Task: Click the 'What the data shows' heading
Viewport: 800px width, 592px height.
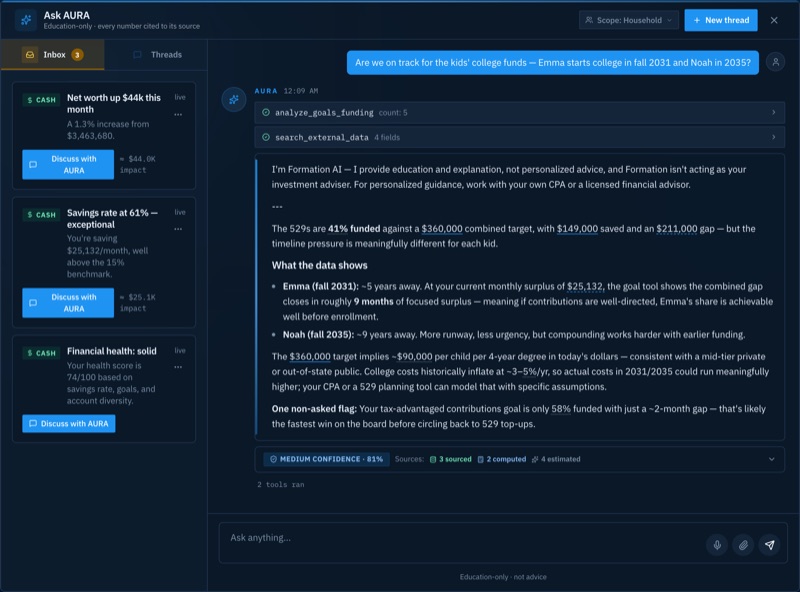Action: tap(319, 265)
